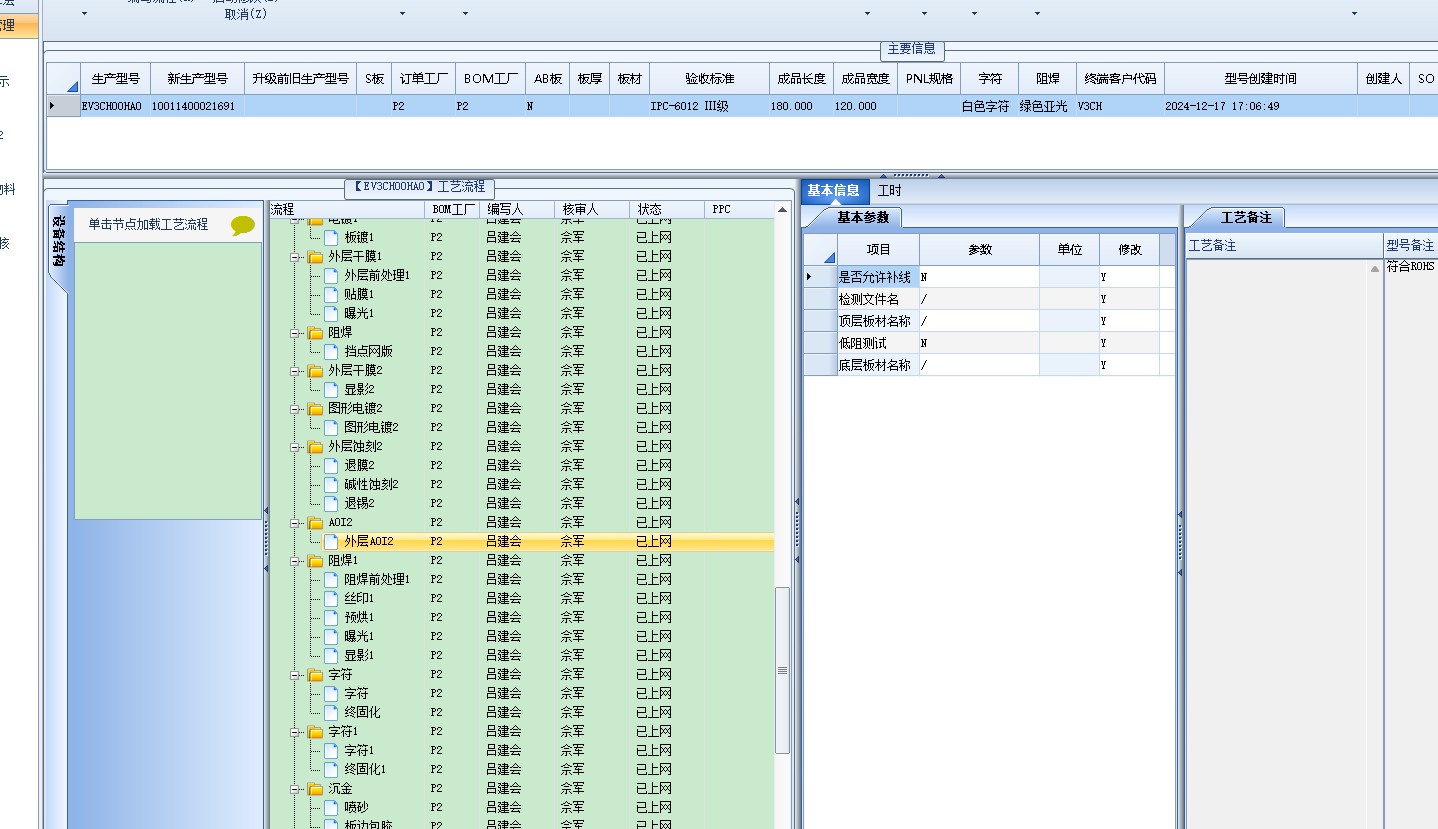This screenshot has width=1438, height=829.
Task: Click the document icon of 喷砂
Action: click(331, 808)
